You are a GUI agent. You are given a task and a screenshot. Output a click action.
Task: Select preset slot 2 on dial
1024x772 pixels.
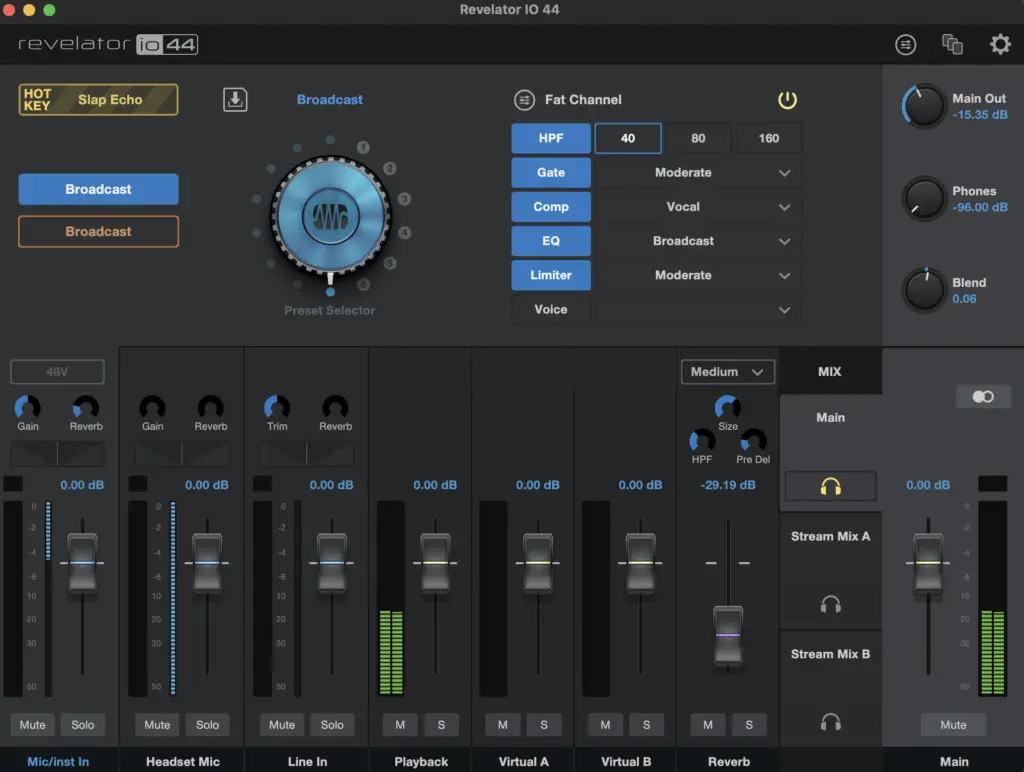click(390, 169)
